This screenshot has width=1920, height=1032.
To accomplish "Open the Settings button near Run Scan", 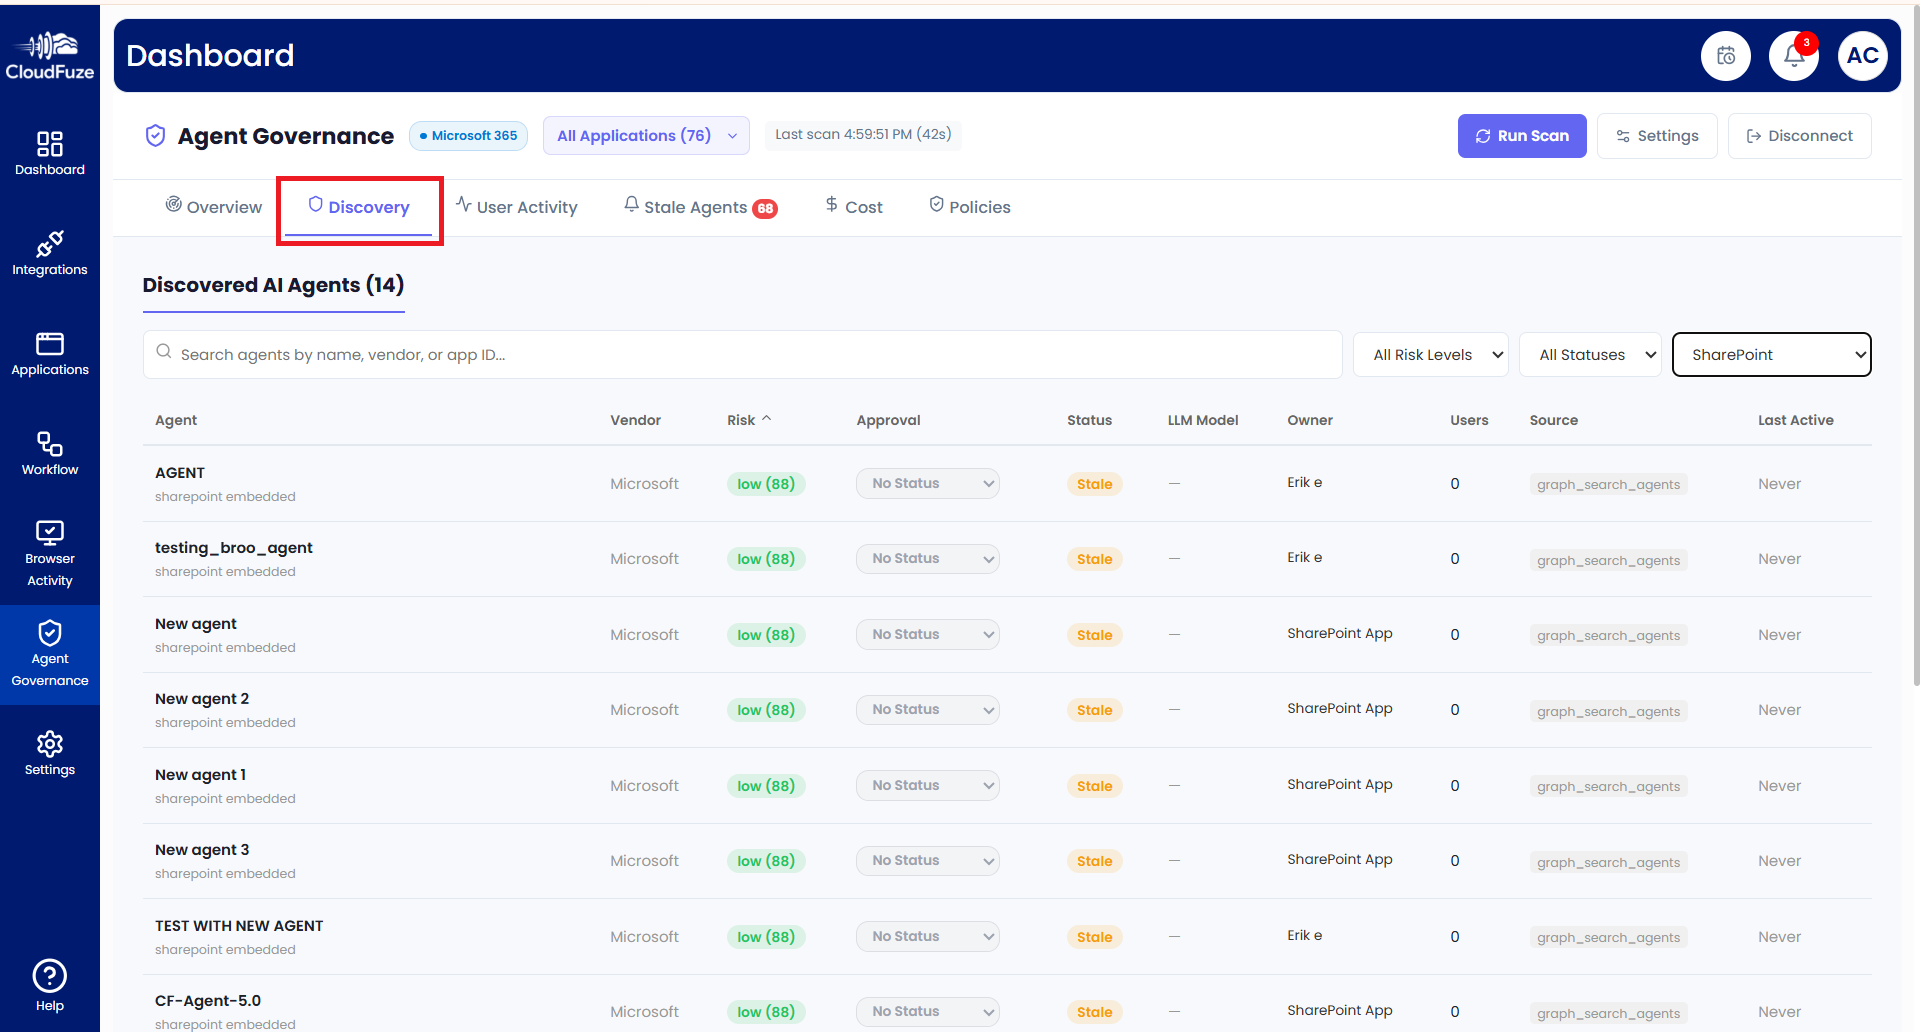I will click(1657, 136).
